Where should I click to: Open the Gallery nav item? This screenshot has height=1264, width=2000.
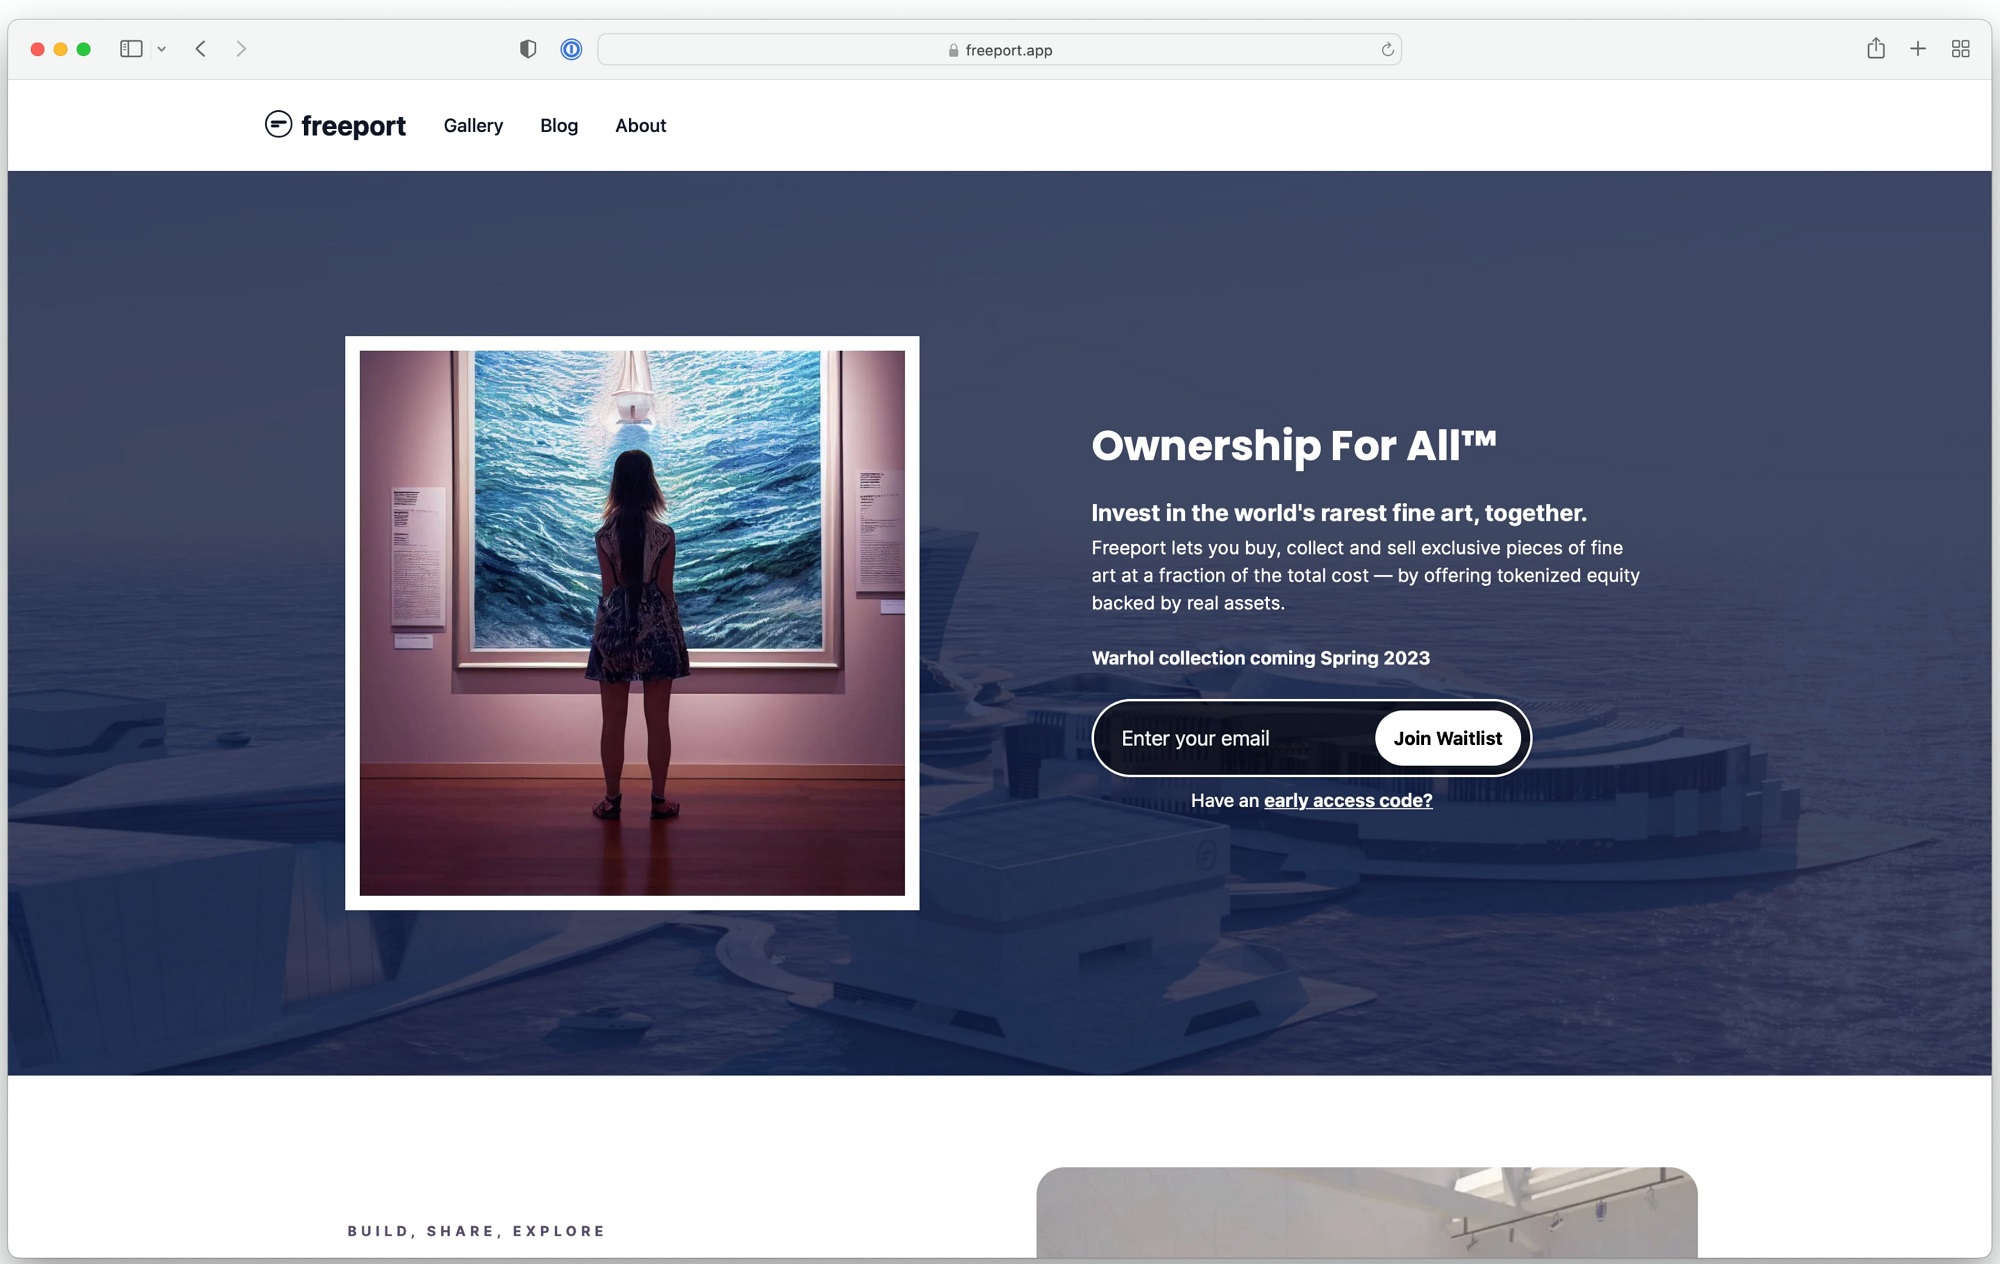coord(473,125)
